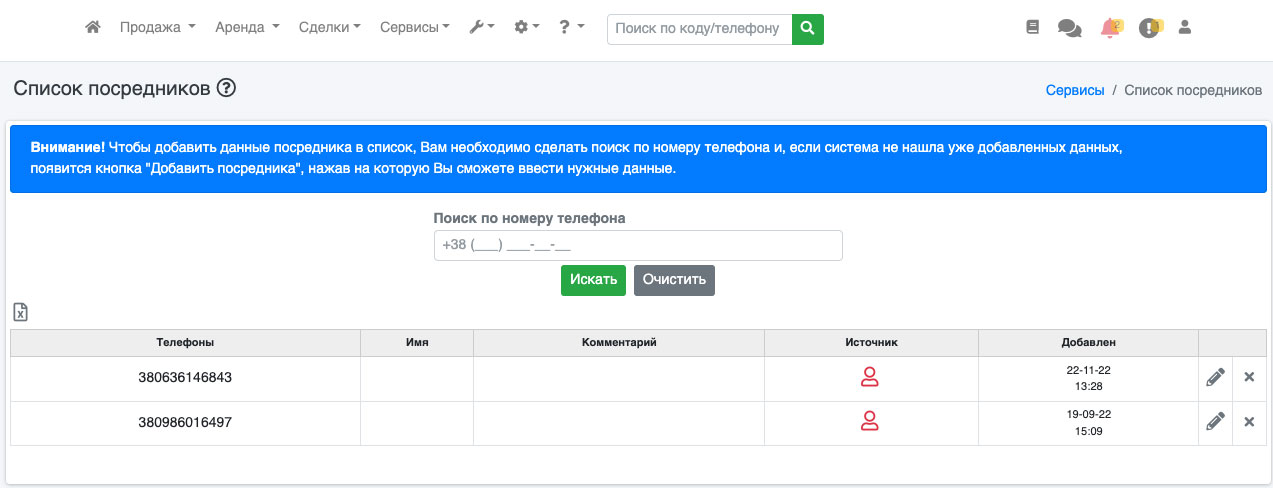Open the book documentation icon
This screenshot has width=1273, height=488.
pyautogui.click(x=1033, y=28)
